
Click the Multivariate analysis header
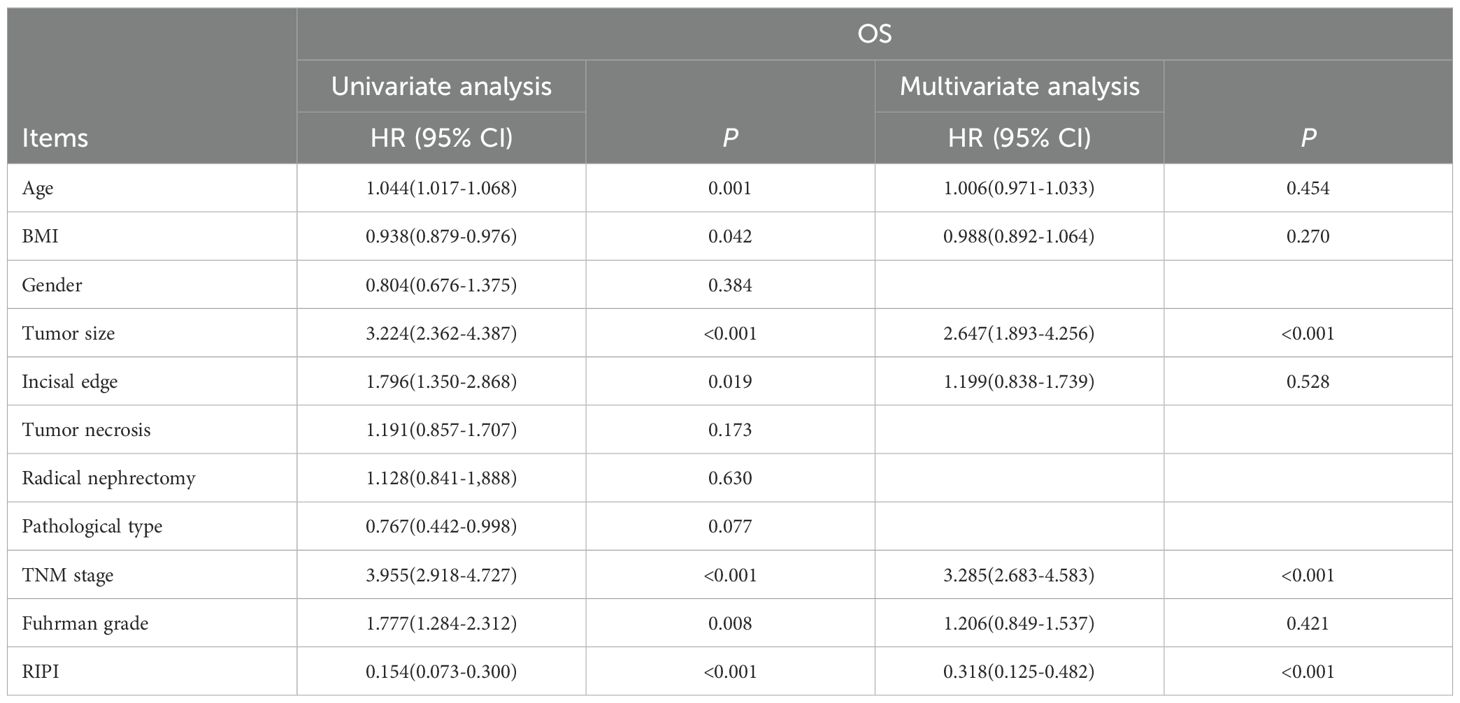point(1019,86)
